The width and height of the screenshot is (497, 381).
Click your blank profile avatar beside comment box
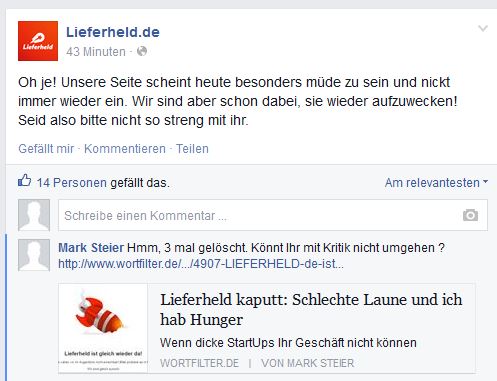(x=34, y=215)
